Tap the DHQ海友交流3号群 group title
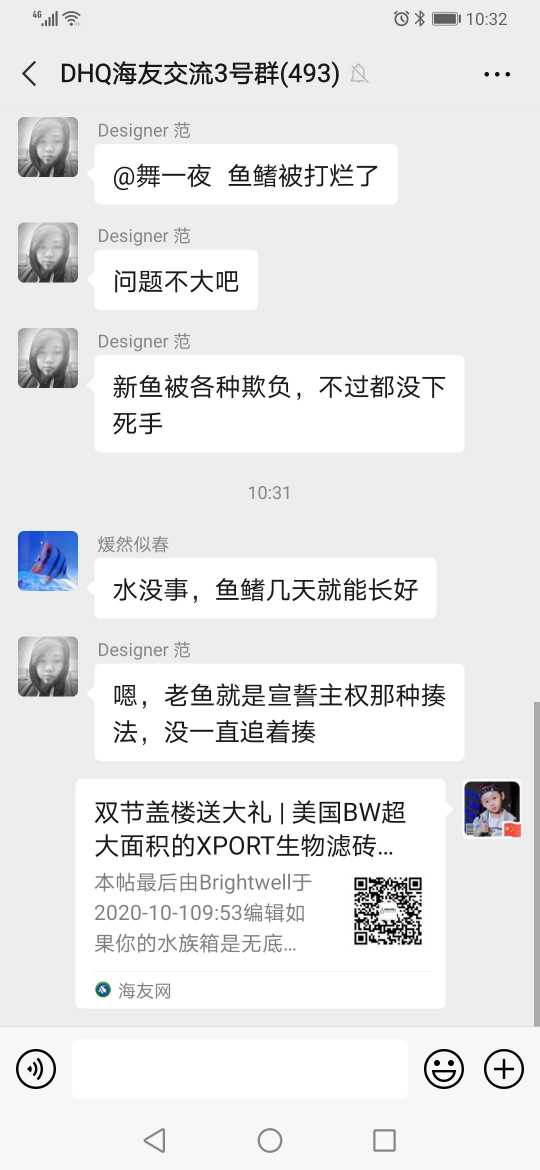This screenshot has height=1170, width=540. 200,74
